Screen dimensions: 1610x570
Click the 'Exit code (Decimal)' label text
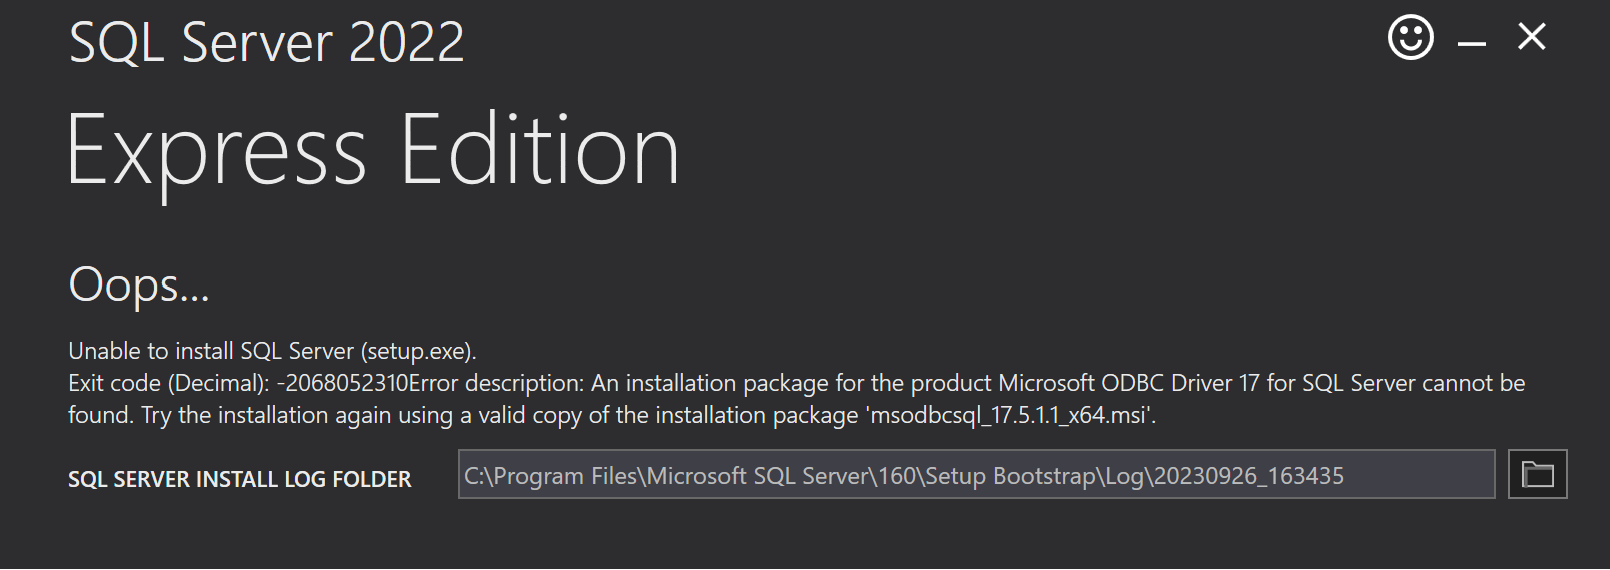tap(168, 383)
